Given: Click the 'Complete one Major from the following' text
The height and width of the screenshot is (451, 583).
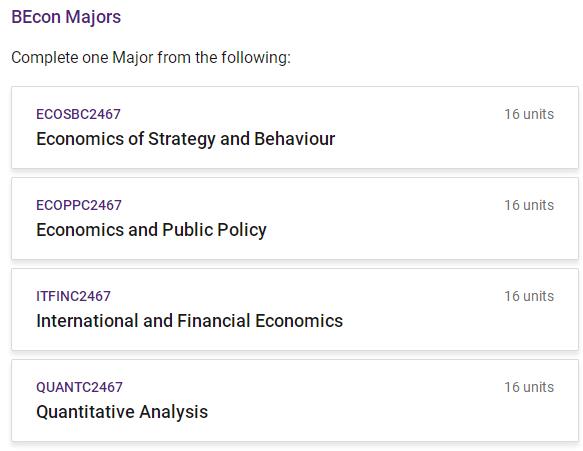Looking at the screenshot, I should (x=151, y=58).
